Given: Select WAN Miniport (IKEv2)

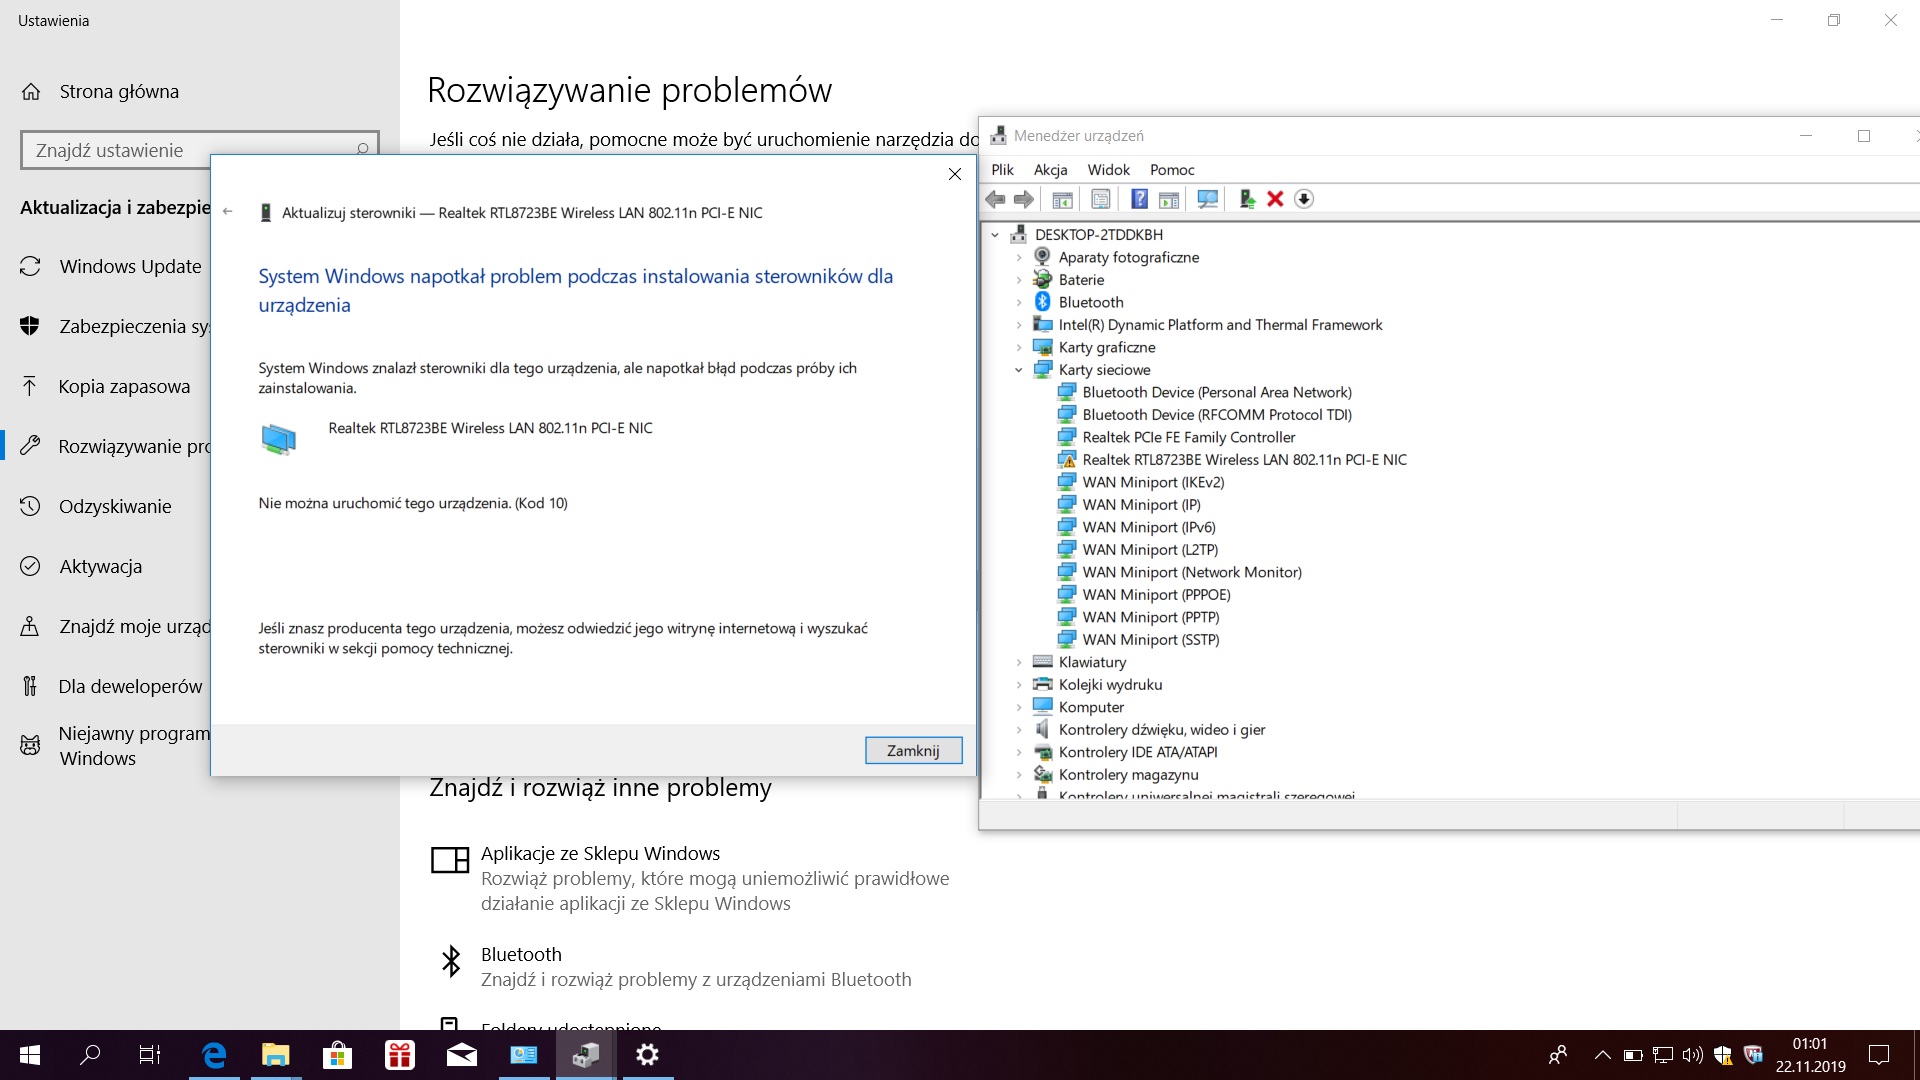Looking at the screenshot, I should (x=1153, y=482).
